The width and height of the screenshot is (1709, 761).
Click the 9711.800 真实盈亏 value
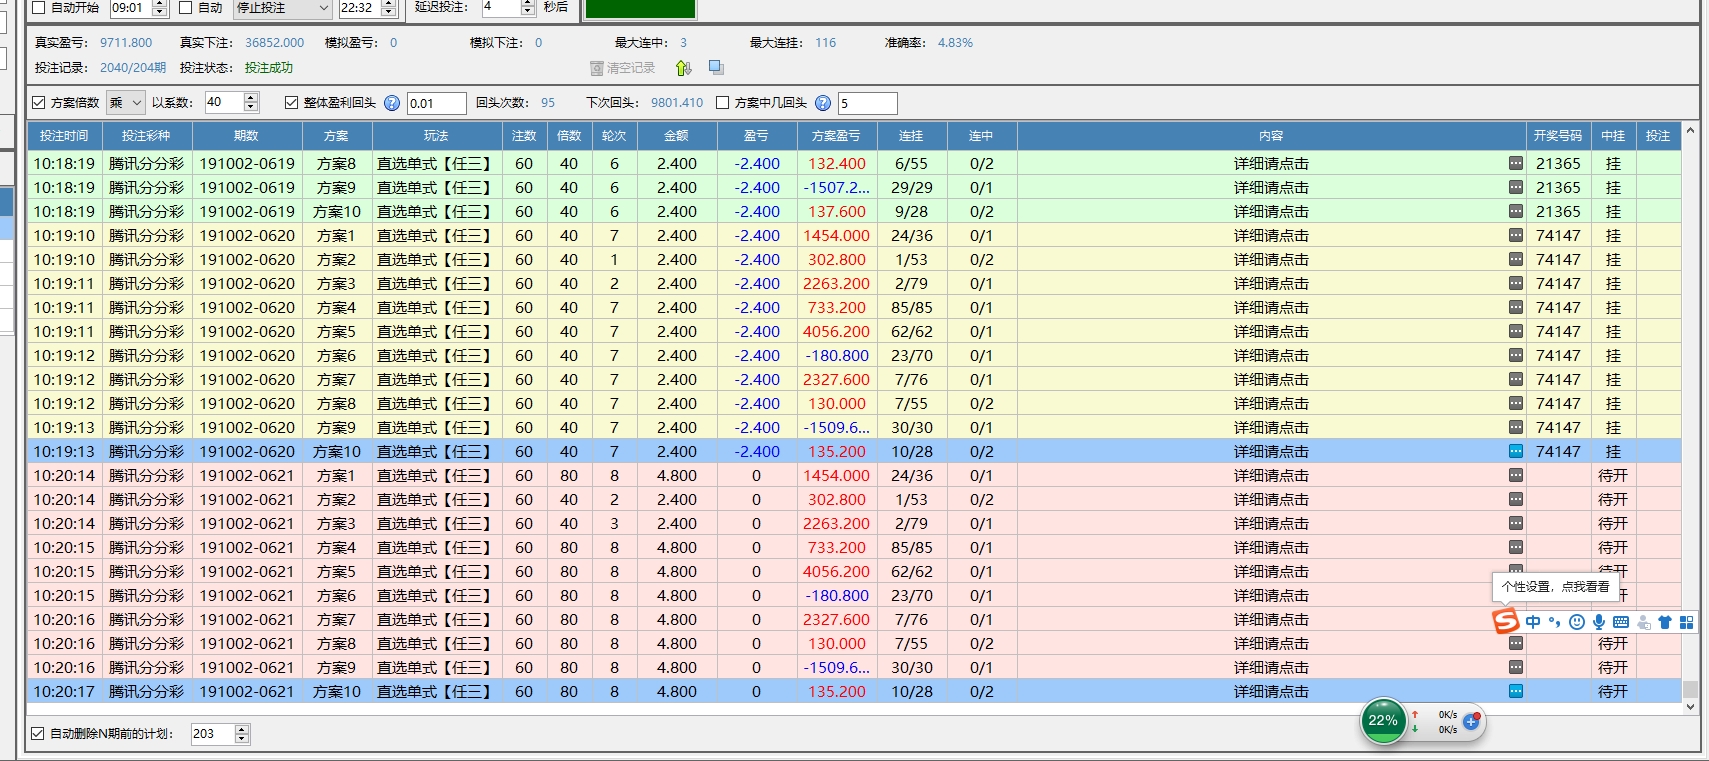click(x=126, y=43)
